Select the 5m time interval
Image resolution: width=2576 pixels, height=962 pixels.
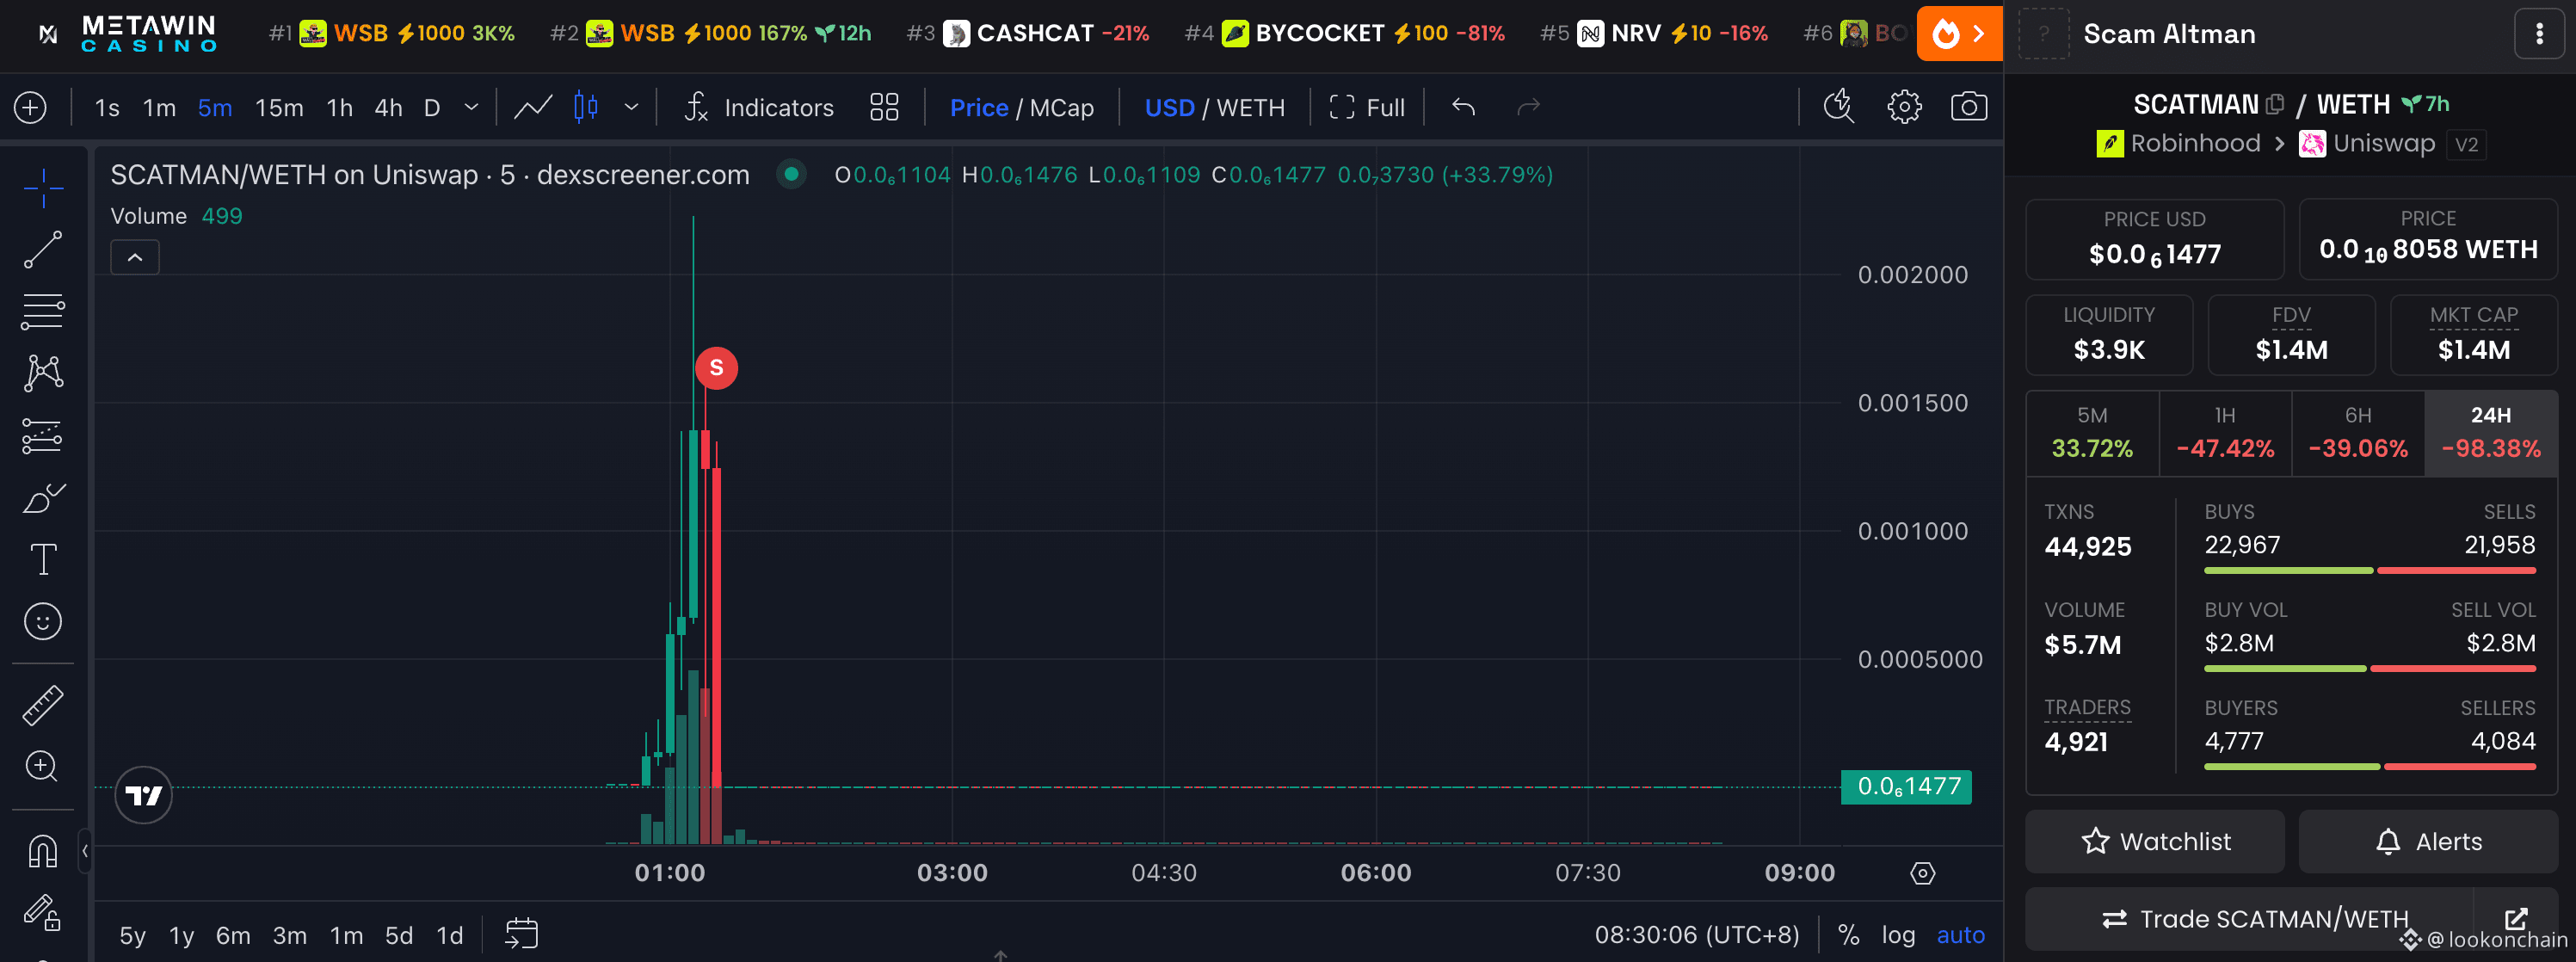click(x=215, y=108)
